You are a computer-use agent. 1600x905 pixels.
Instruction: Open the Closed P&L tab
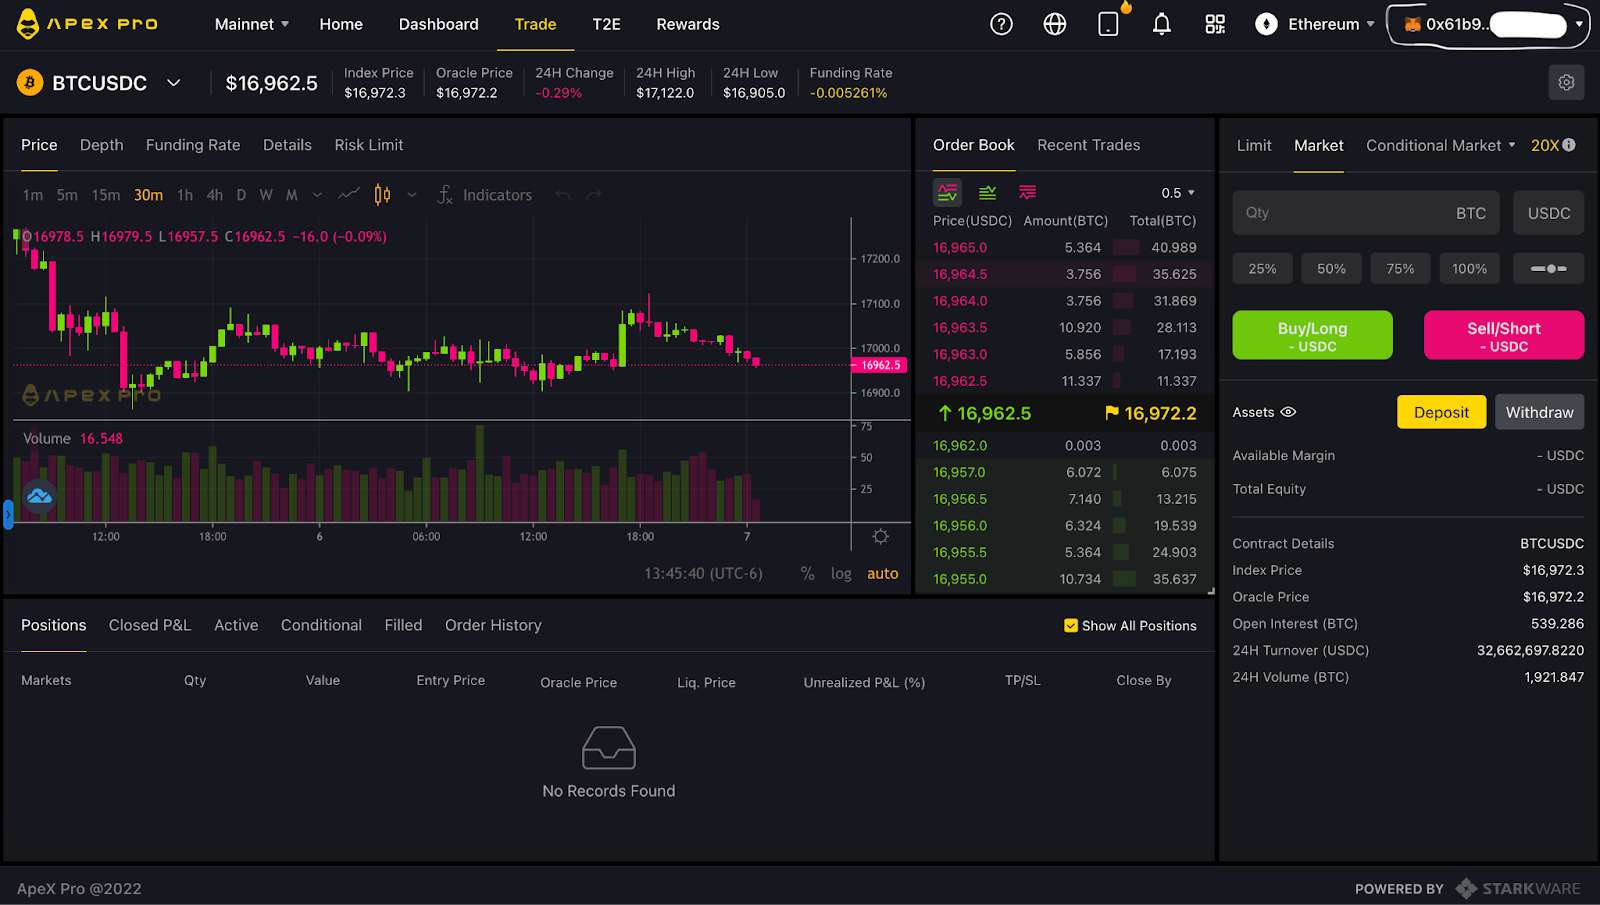[x=150, y=625]
